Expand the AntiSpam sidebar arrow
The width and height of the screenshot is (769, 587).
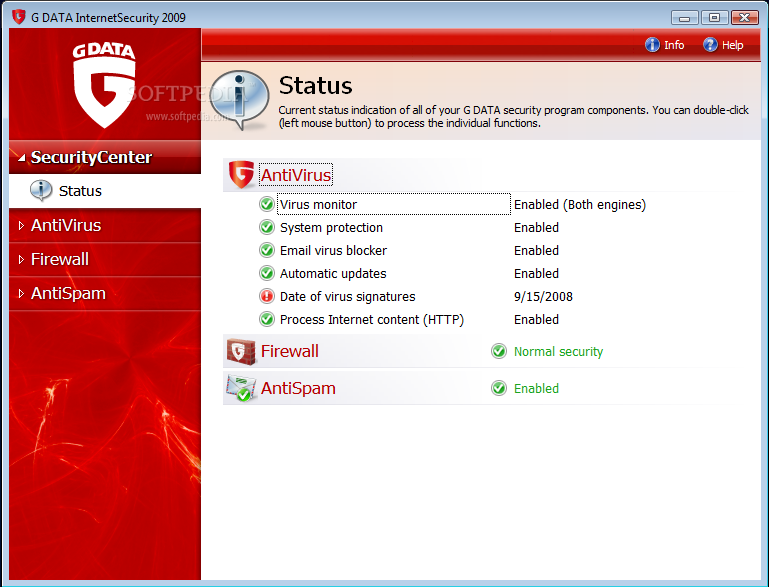point(21,293)
